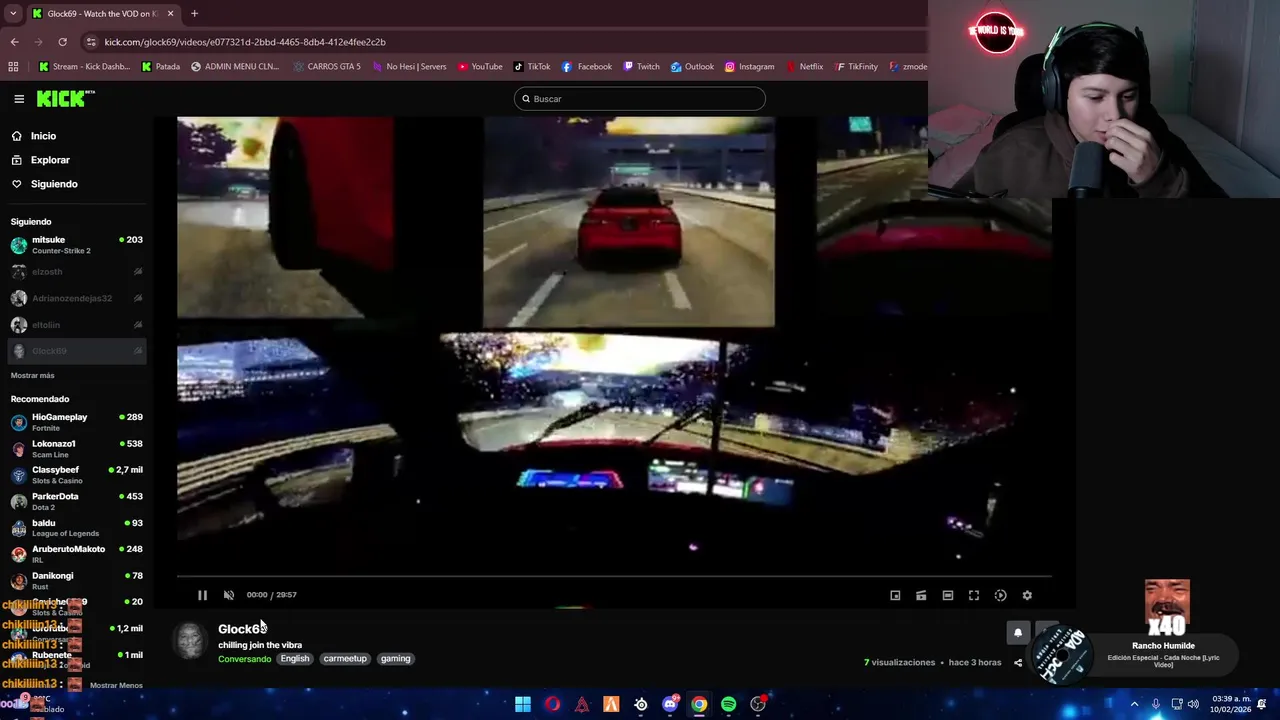1280x720 pixels.
Task: Open playback speed control icon
Action: coord(1000,595)
